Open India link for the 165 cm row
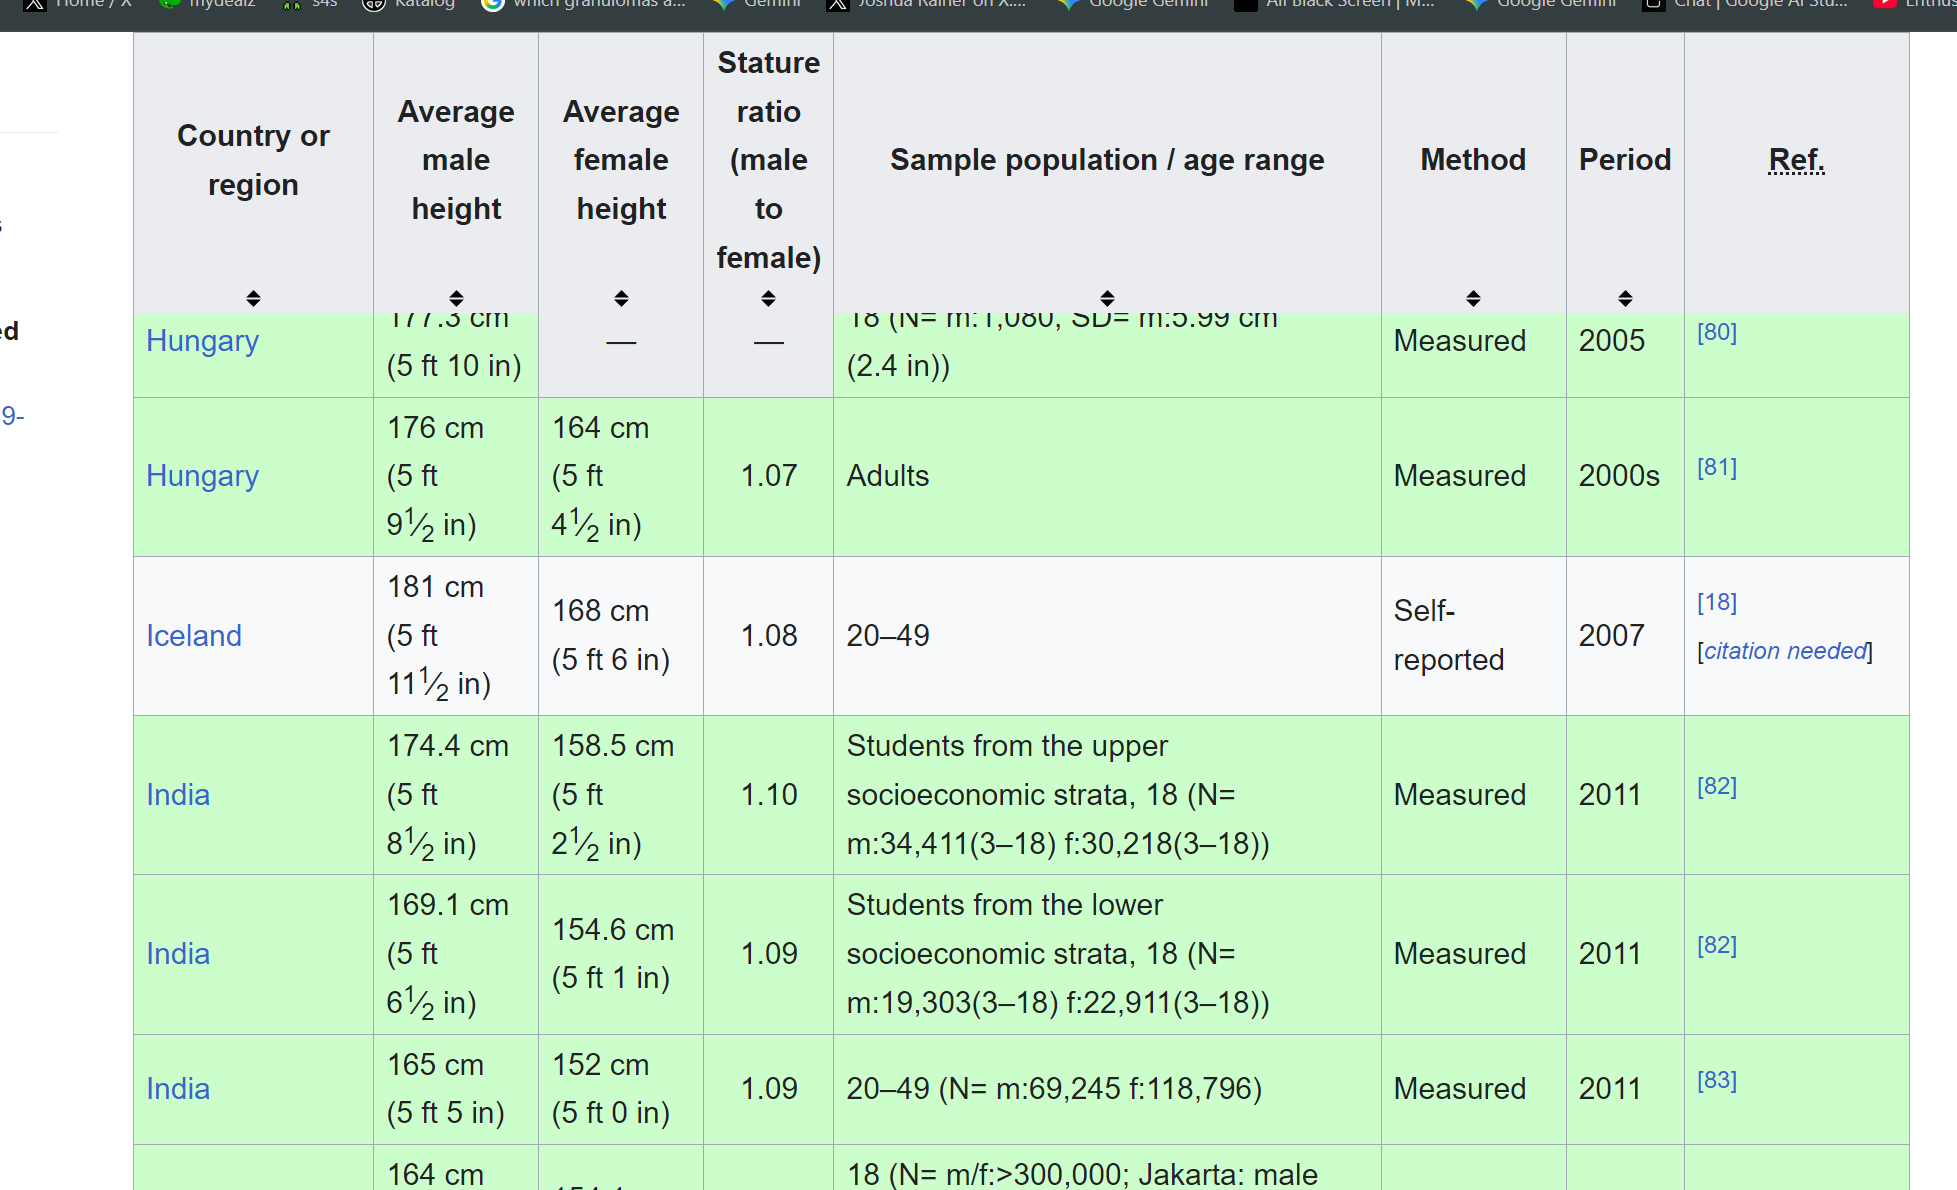Viewport: 1957px width, 1190px height. 178,1089
